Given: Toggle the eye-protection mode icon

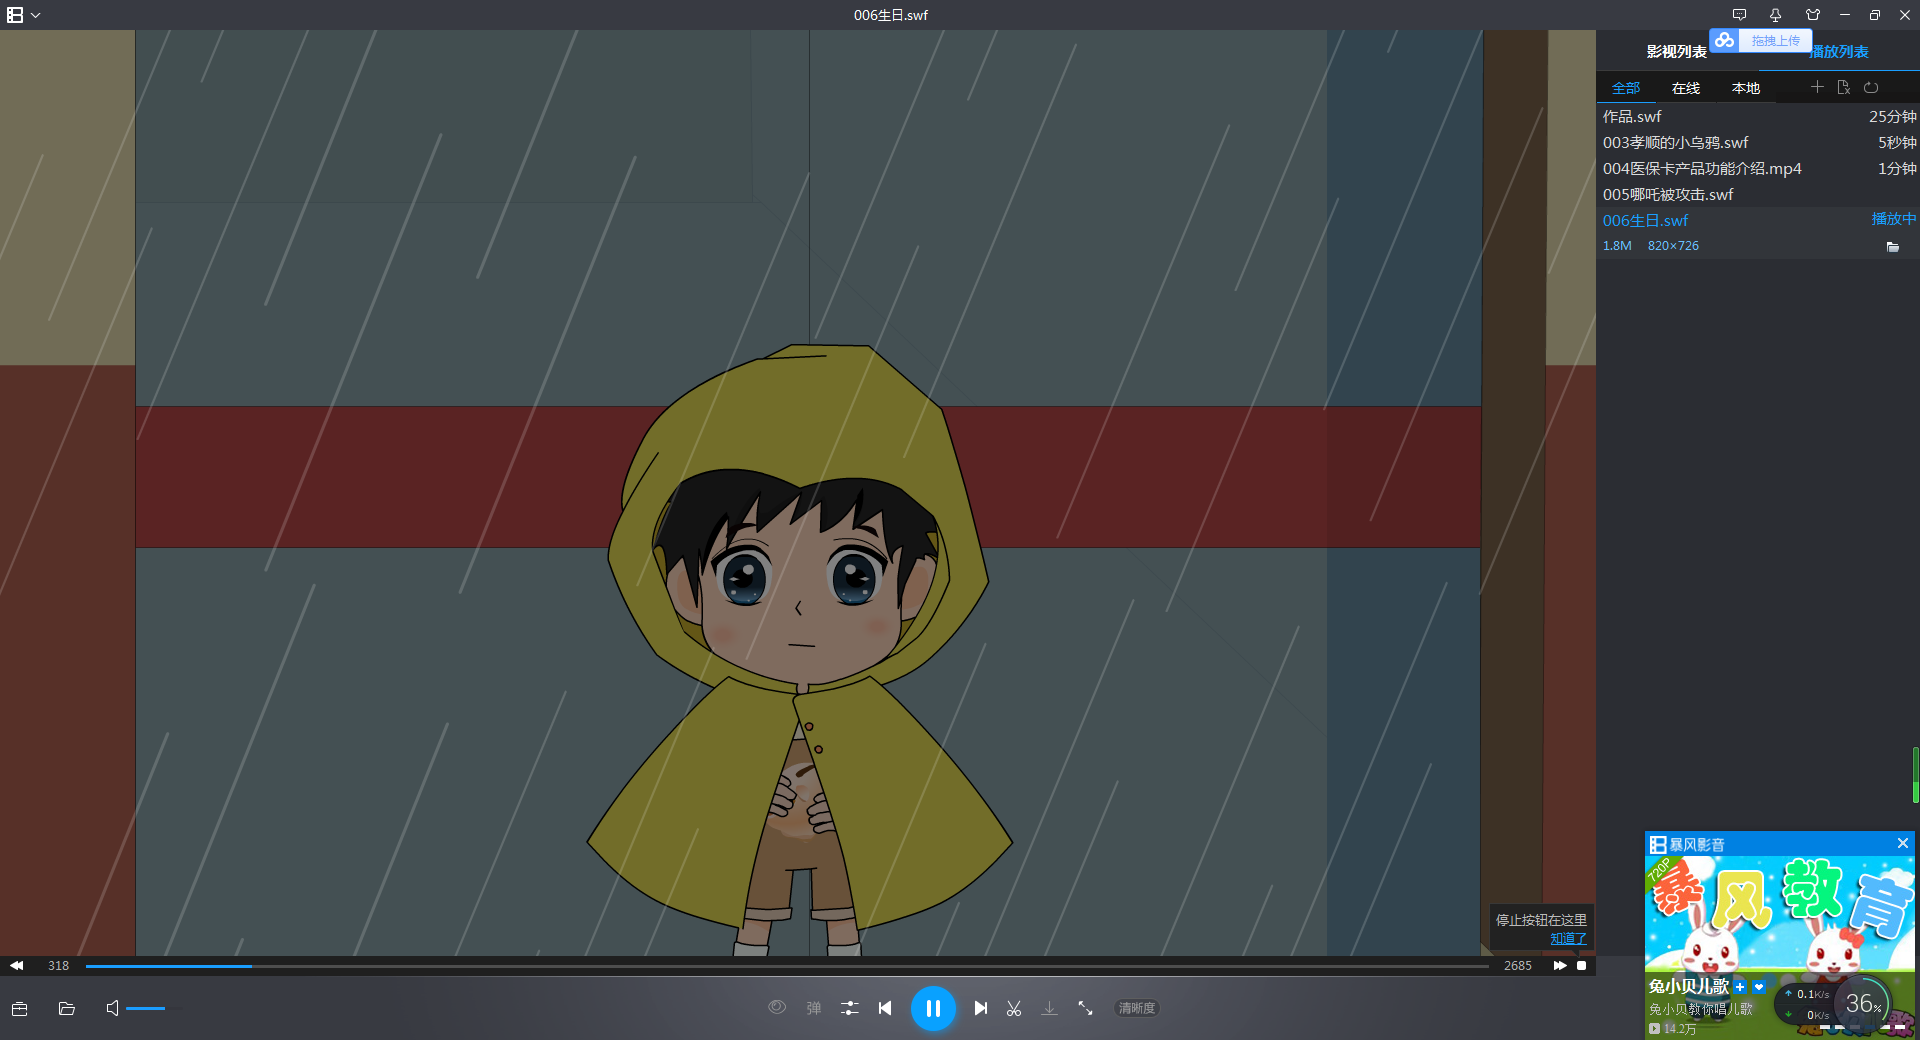Looking at the screenshot, I should 777,1008.
